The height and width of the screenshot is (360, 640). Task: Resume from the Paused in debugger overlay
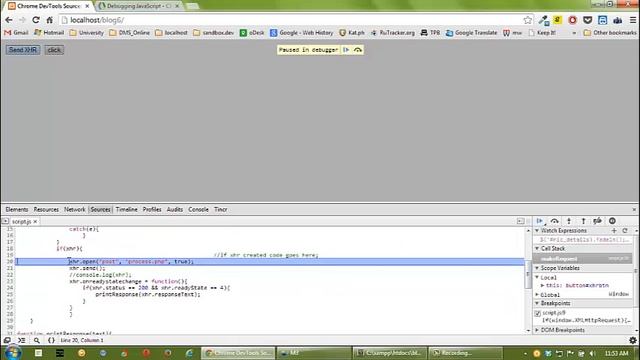[x=346, y=50]
